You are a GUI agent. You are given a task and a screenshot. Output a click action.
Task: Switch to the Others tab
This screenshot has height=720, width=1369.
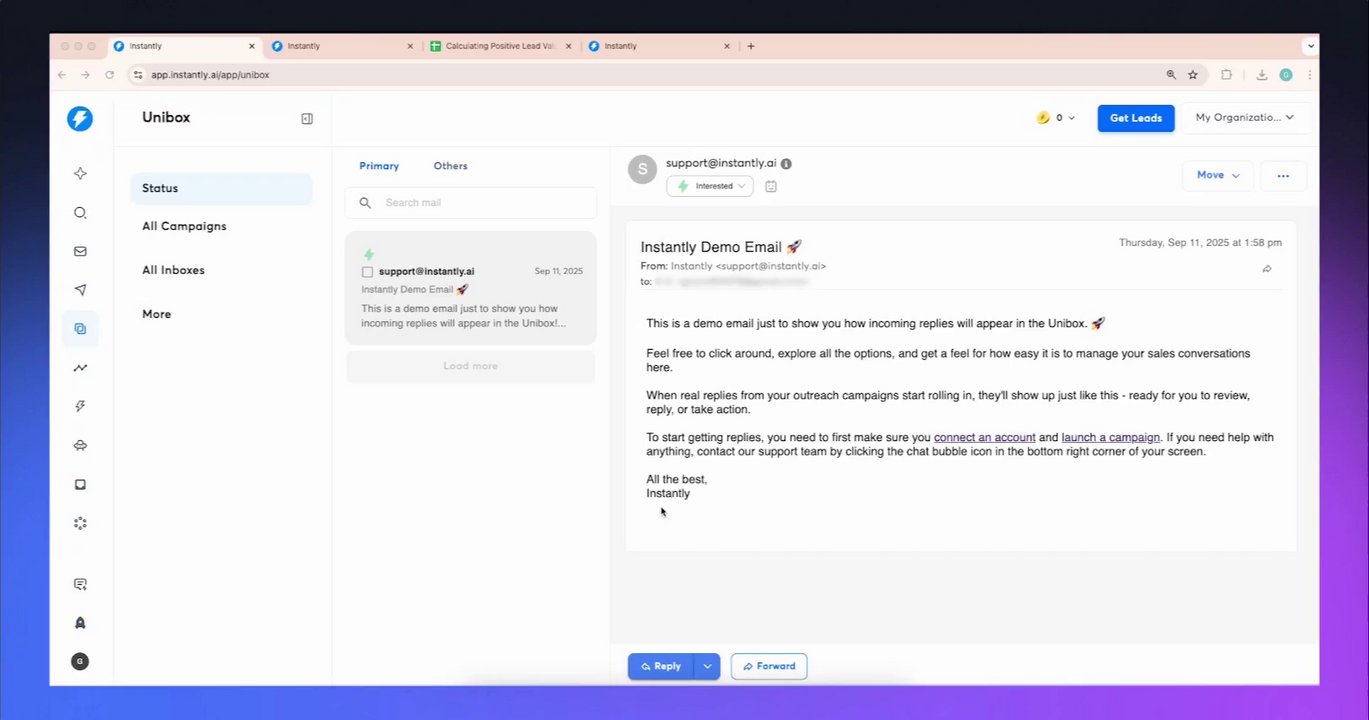(450, 166)
